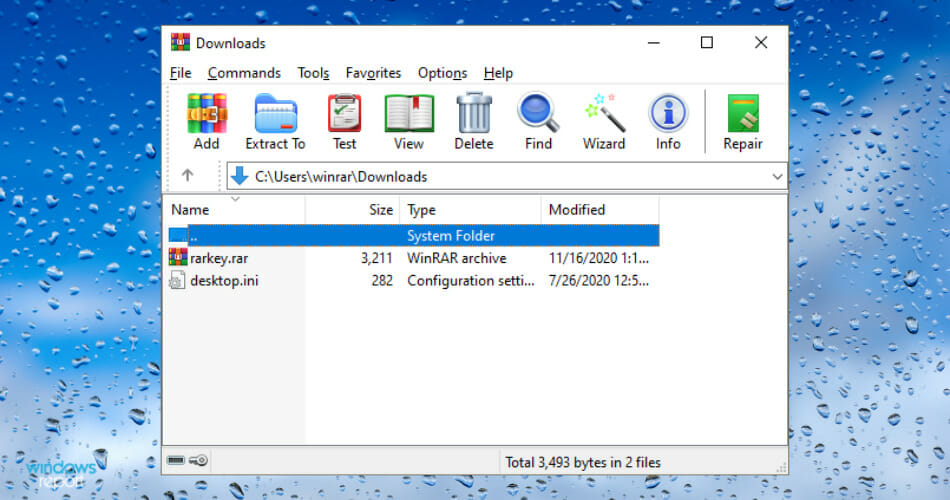Click the Repair toolbar icon
Screen dimensions: 950x500
(x=743, y=113)
